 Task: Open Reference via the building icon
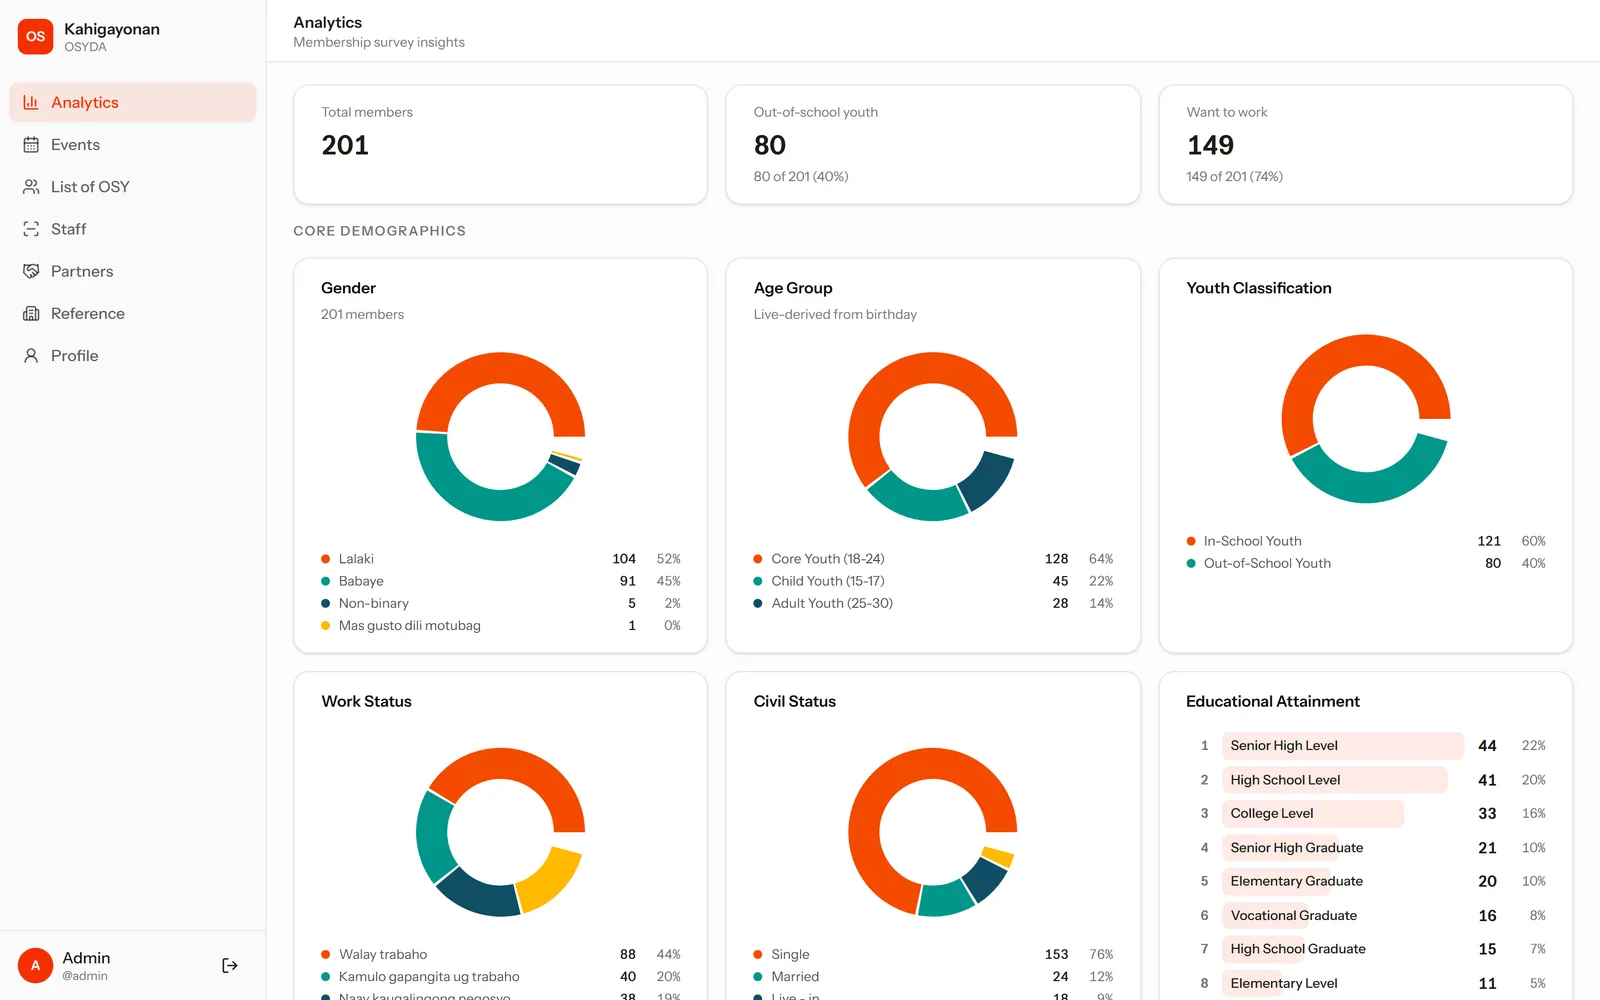[x=31, y=313]
